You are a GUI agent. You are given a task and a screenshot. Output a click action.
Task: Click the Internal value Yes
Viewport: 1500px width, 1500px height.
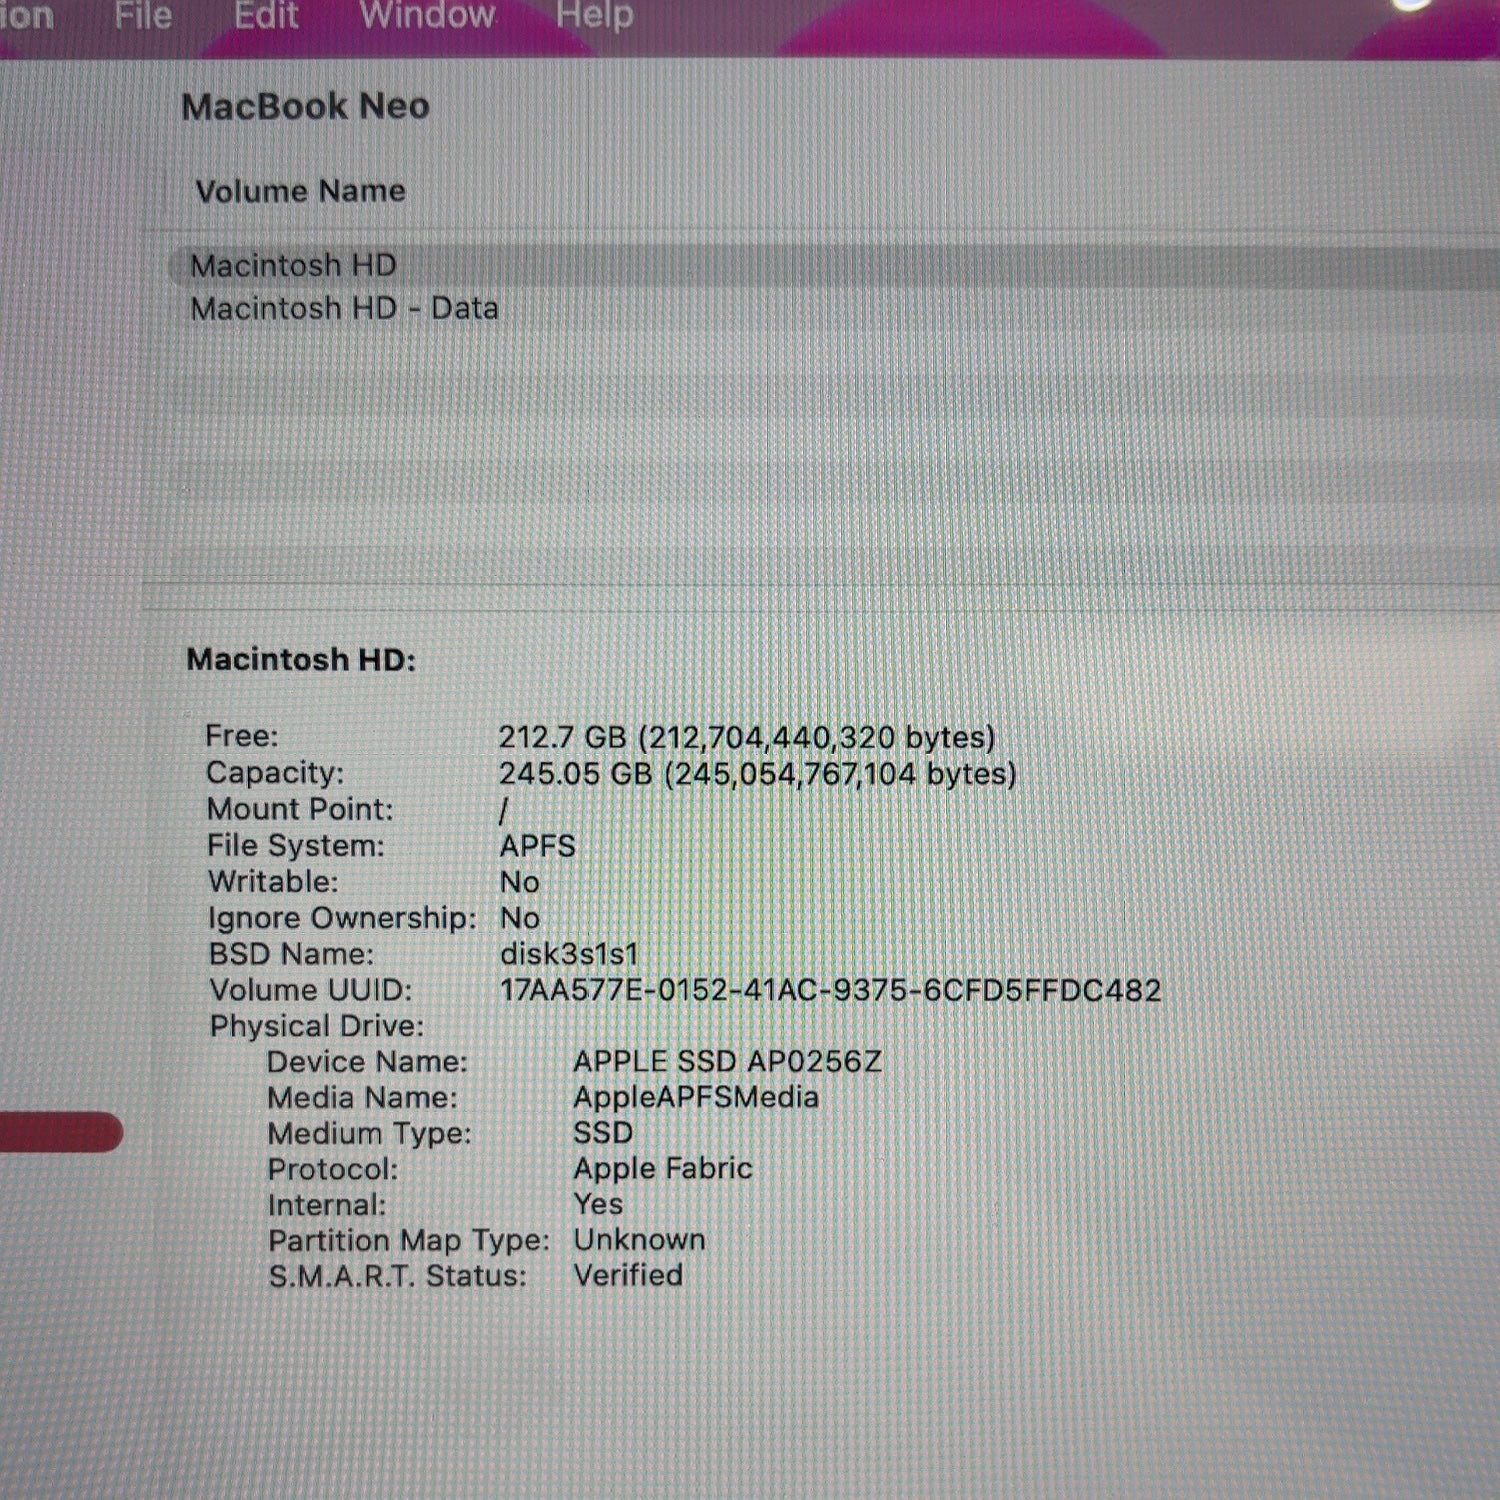(598, 1204)
